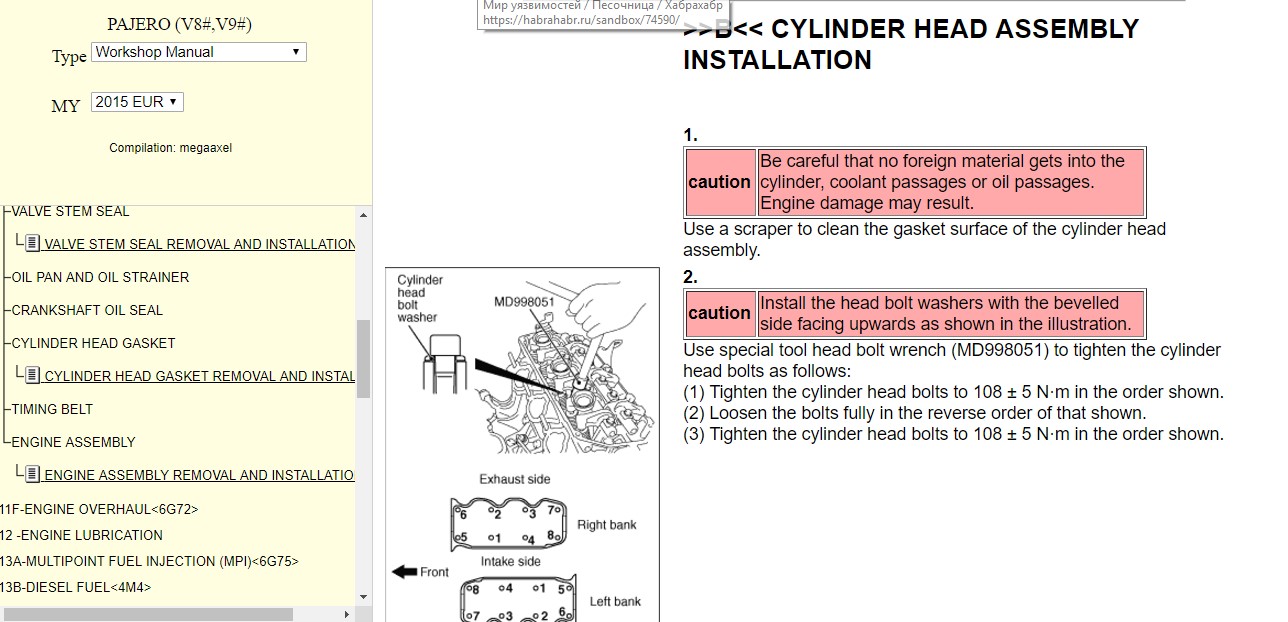Click document icon next to Cylinder Head Gasket Removal
The height and width of the screenshot is (622, 1288).
pos(33,376)
